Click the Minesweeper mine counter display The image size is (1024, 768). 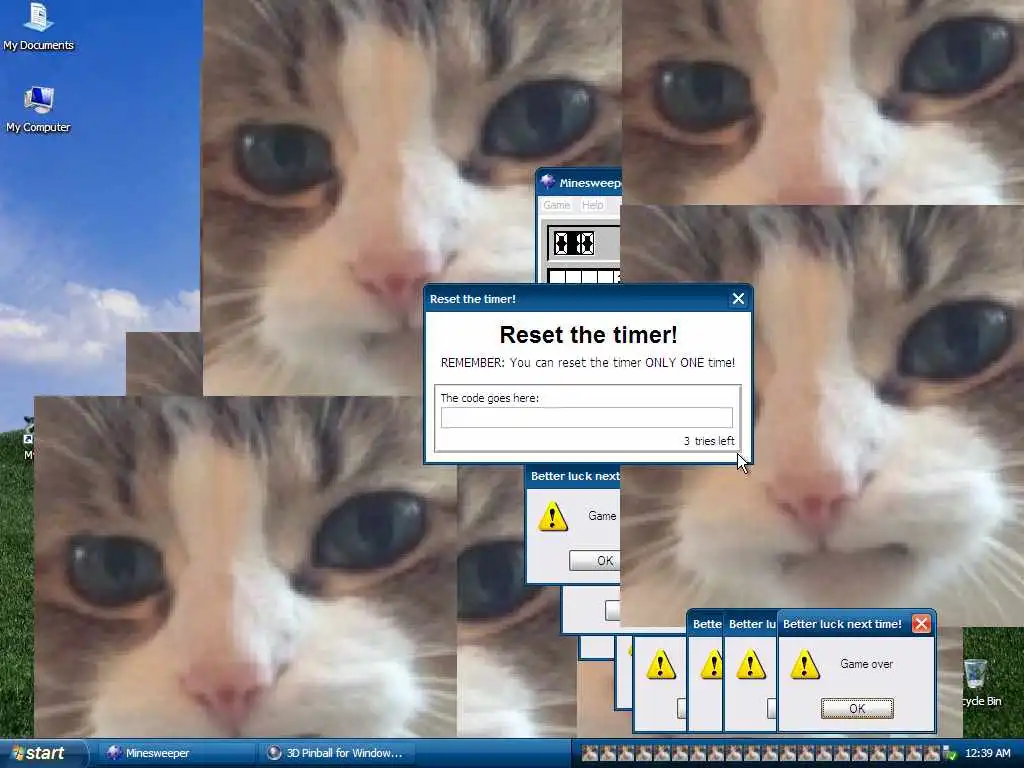click(x=574, y=244)
